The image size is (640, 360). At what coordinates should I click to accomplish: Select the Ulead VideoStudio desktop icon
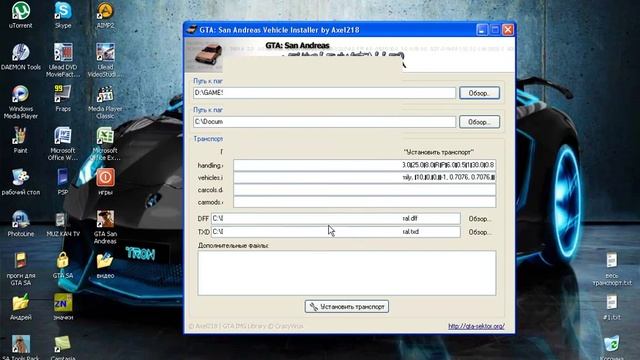point(105,60)
